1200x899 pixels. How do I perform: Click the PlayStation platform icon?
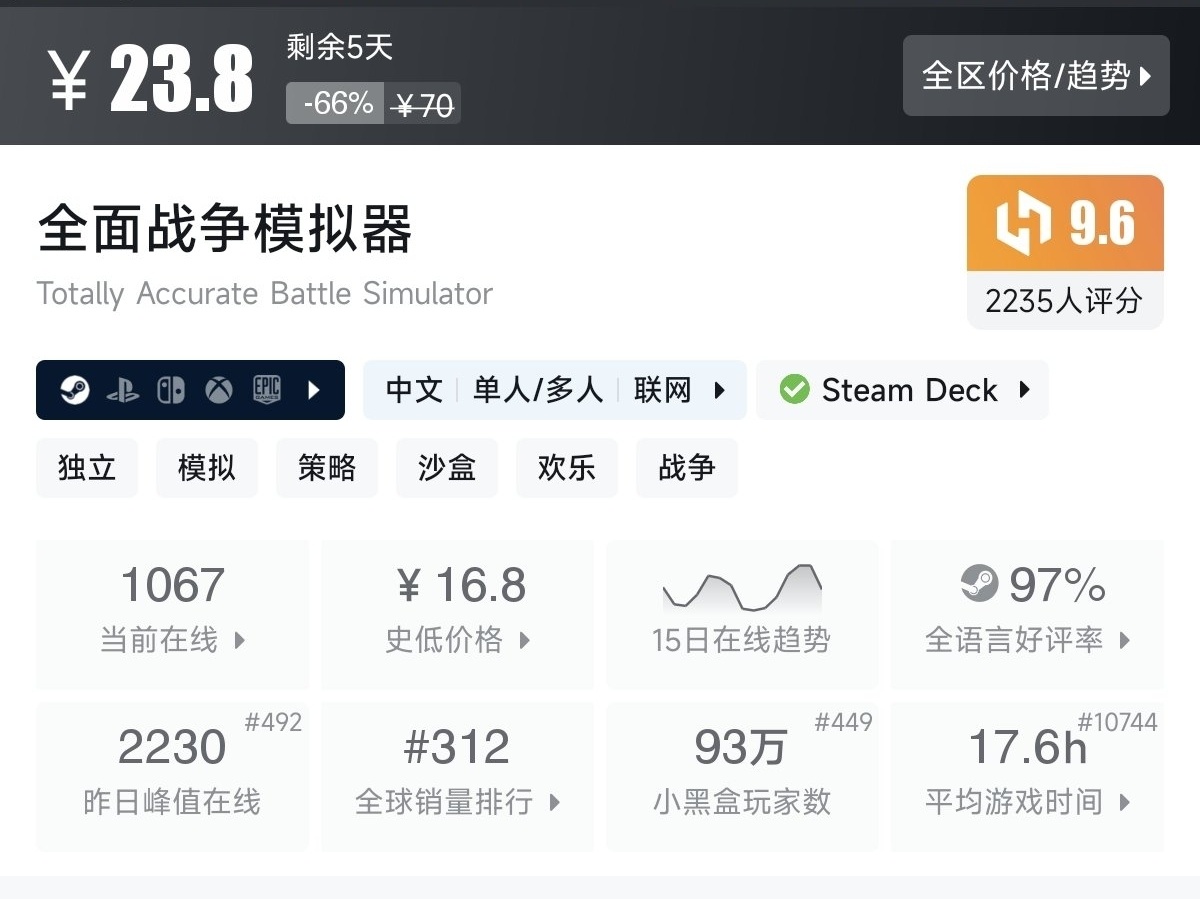[123, 390]
